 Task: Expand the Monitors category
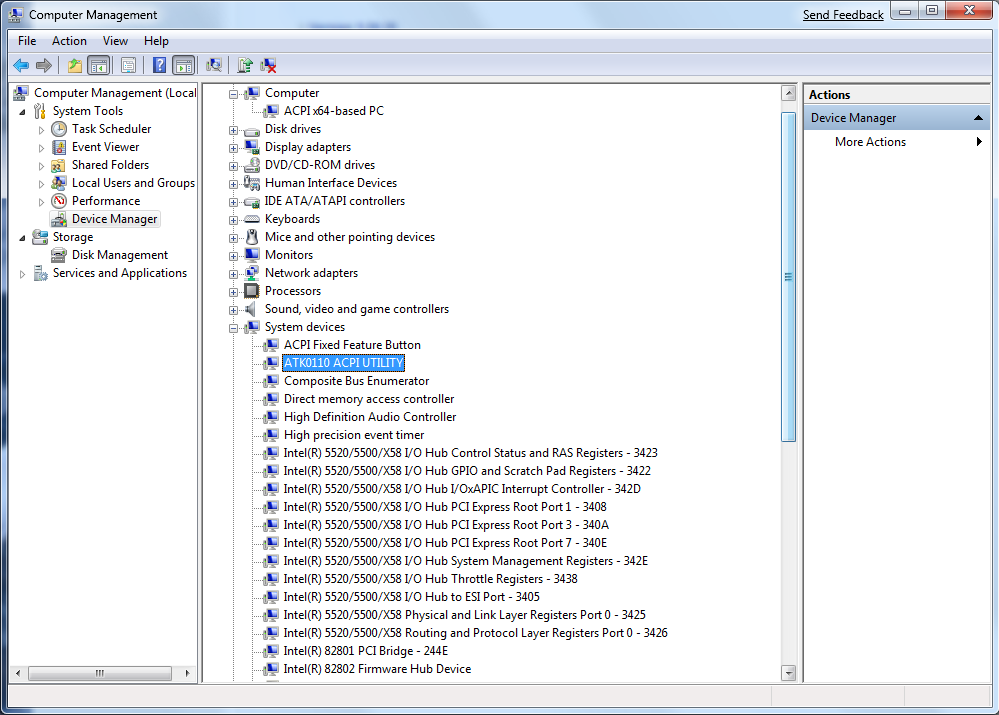pyautogui.click(x=234, y=256)
